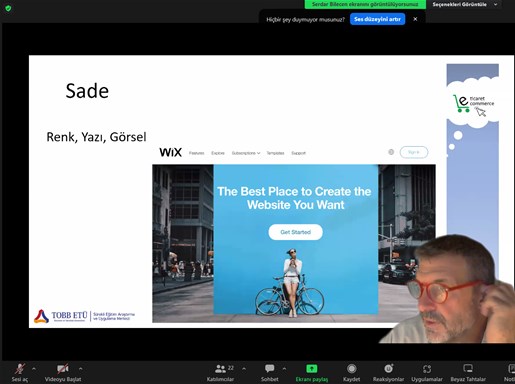Screen dimensions: 515x384
Task: Click the presenter's video thumbnail
Action: [448, 289]
